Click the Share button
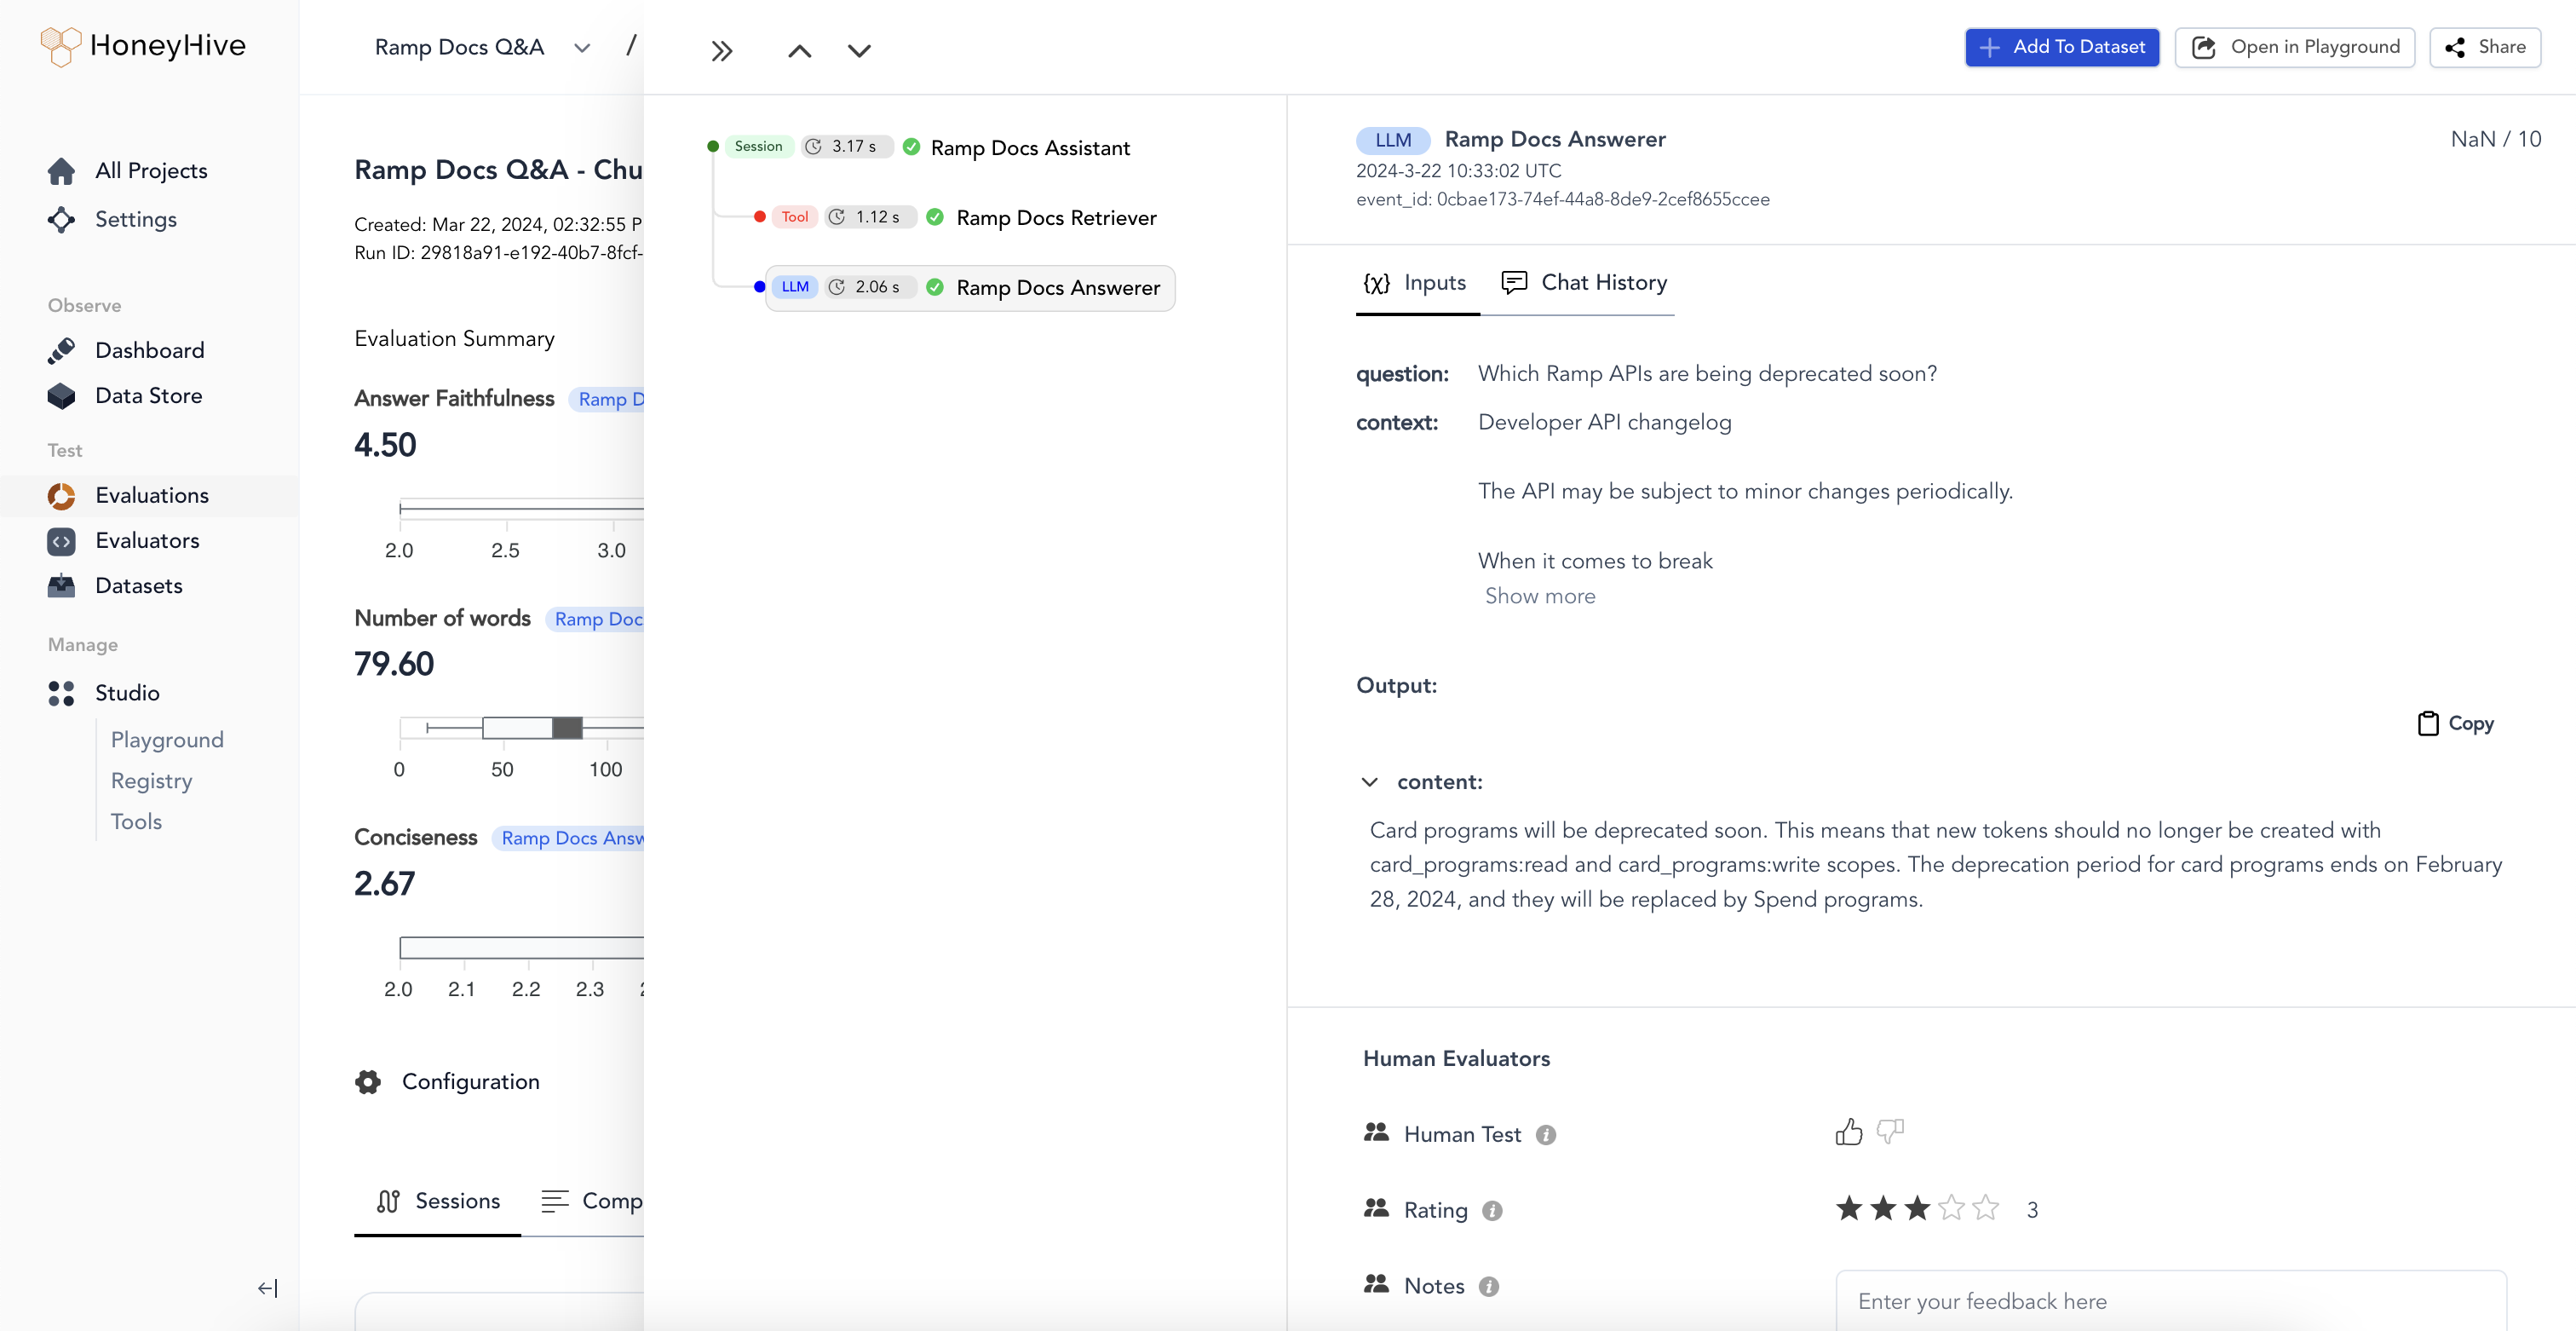Image resolution: width=2576 pixels, height=1331 pixels. [x=2485, y=47]
